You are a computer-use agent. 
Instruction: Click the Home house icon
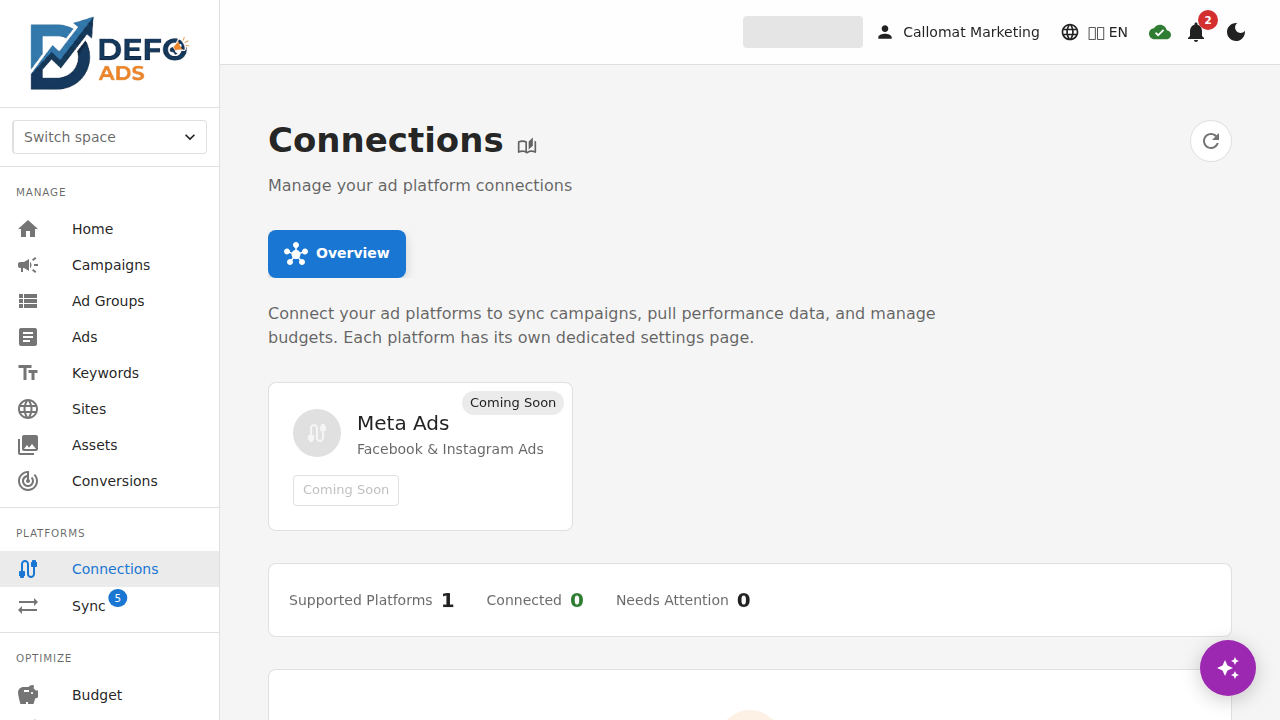coord(28,229)
